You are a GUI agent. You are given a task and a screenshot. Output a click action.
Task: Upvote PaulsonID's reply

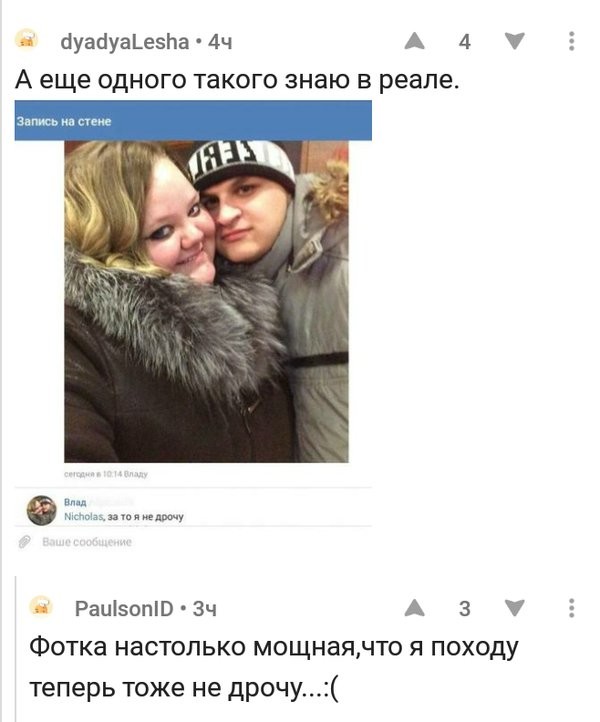(414, 608)
